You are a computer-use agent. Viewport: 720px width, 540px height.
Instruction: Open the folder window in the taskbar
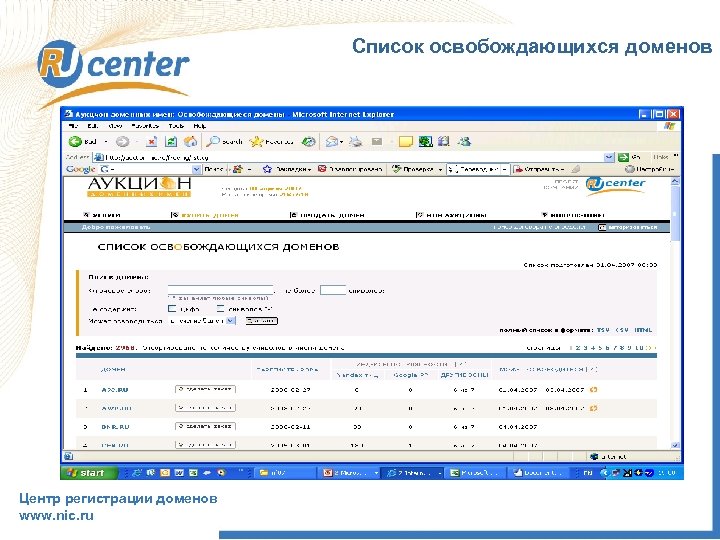284,472
